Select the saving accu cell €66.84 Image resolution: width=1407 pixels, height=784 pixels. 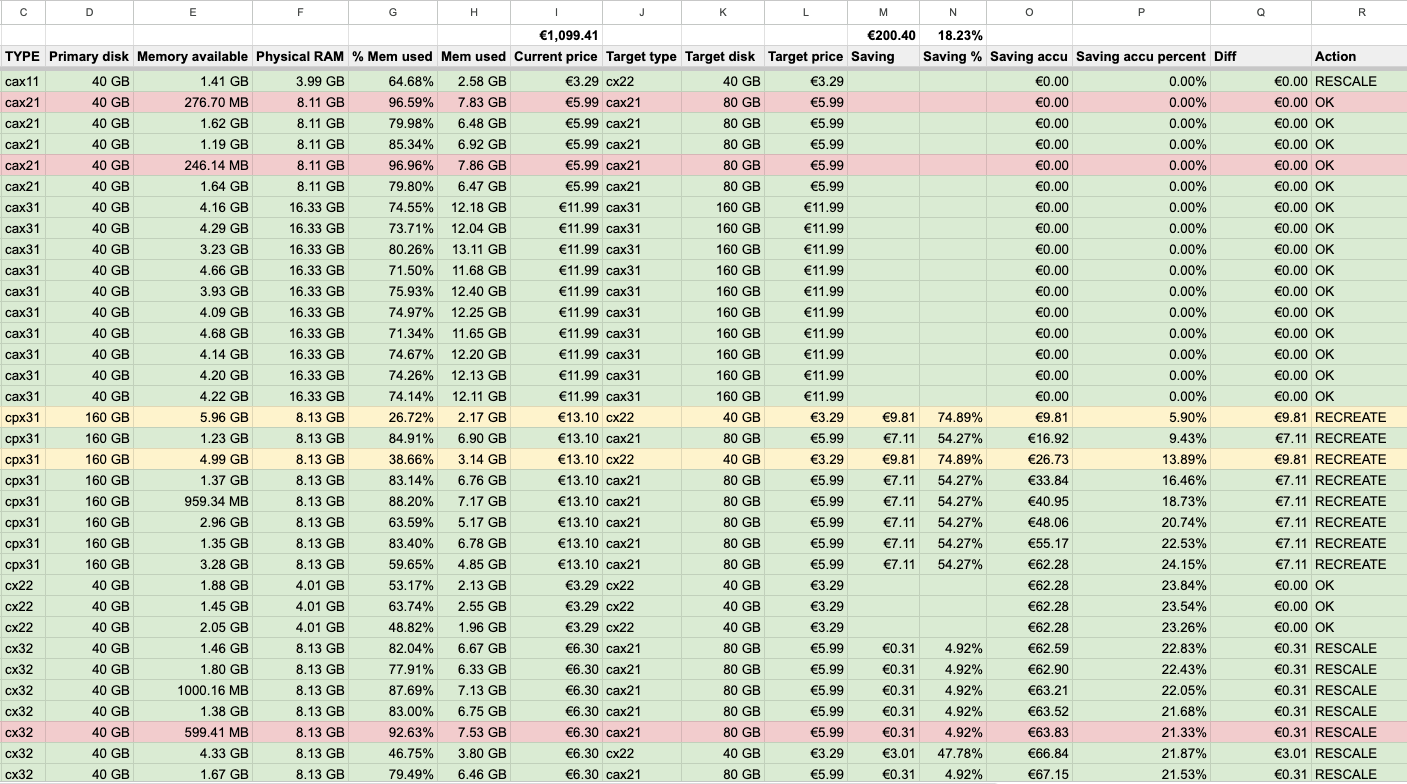(x=1030, y=753)
